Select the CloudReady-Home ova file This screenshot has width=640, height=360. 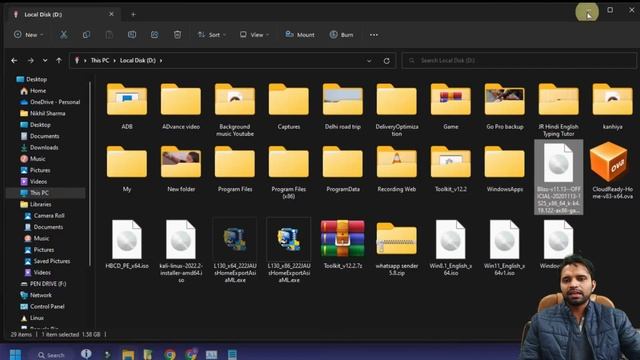pos(612,171)
